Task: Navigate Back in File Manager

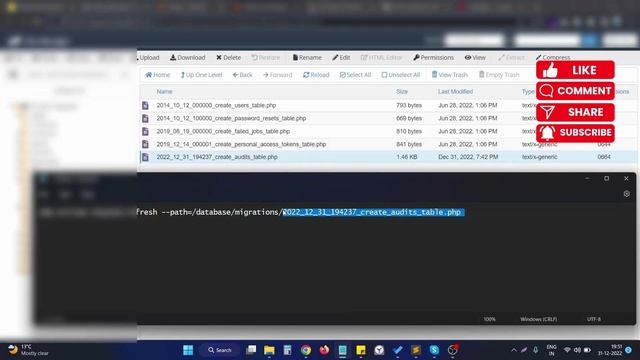Action: 242,75
